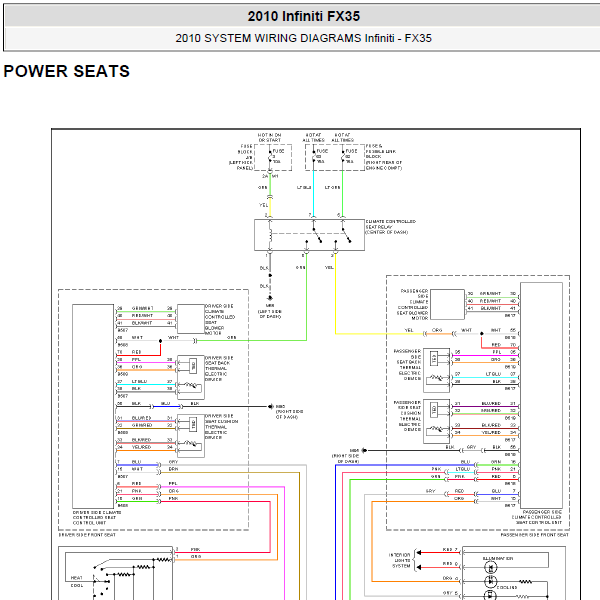Click the 'HEAT' switch label
The height and width of the screenshot is (600, 600).
(77, 578)
